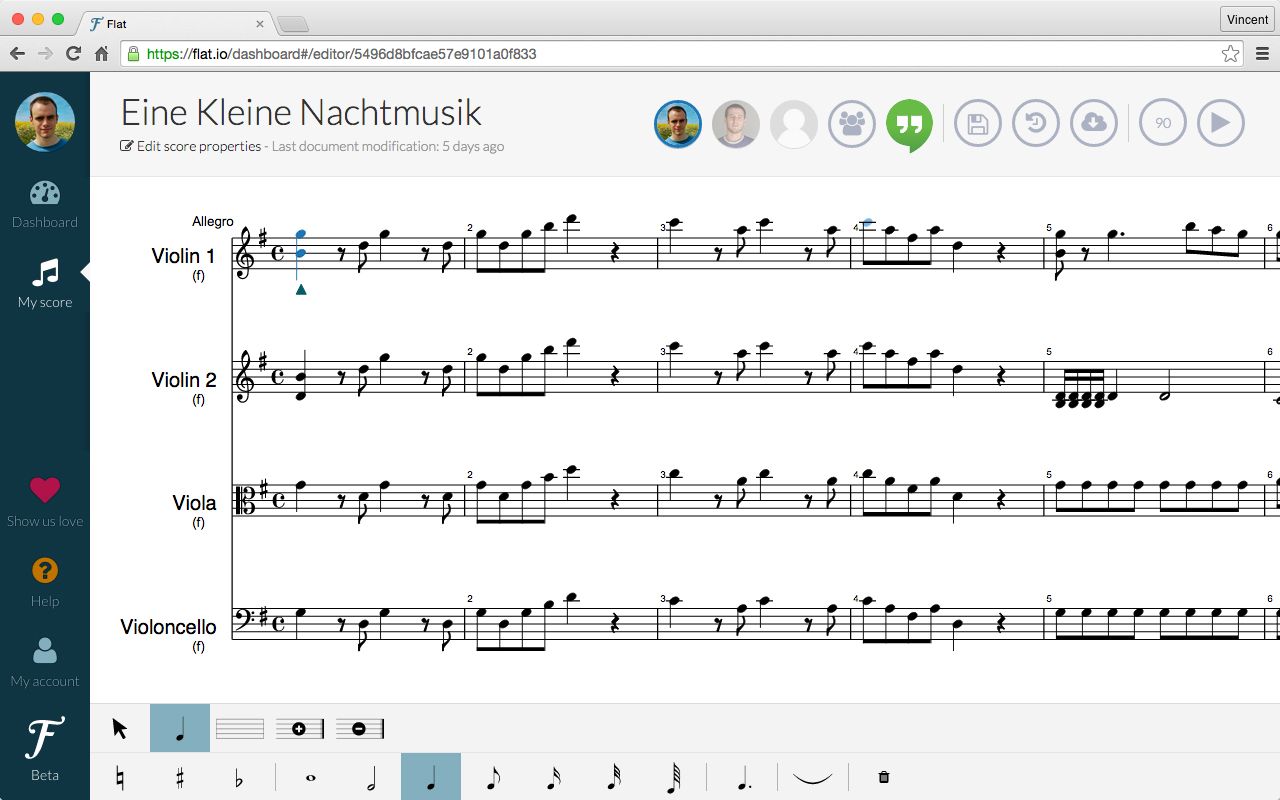The height and width of the screenshot is (800, 1280).
Task: Select the Violin 1 staff label
Action: click(183, 256)
